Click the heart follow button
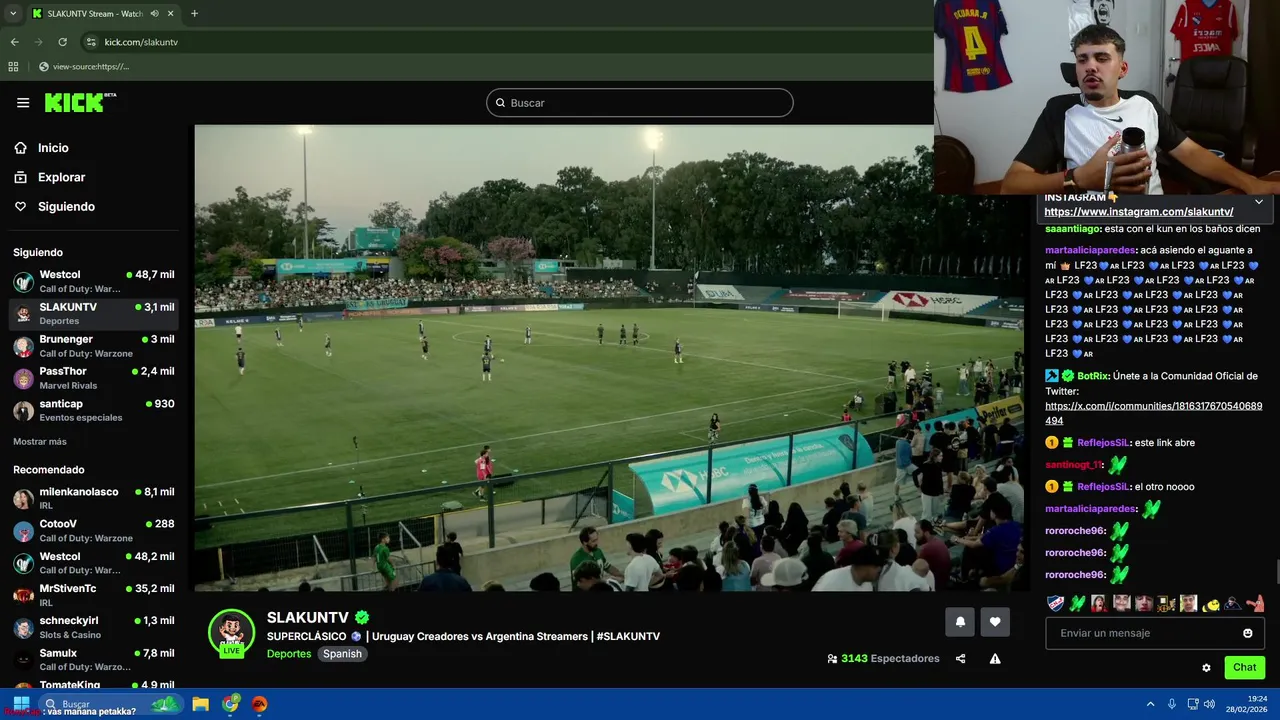 (995, 621)
